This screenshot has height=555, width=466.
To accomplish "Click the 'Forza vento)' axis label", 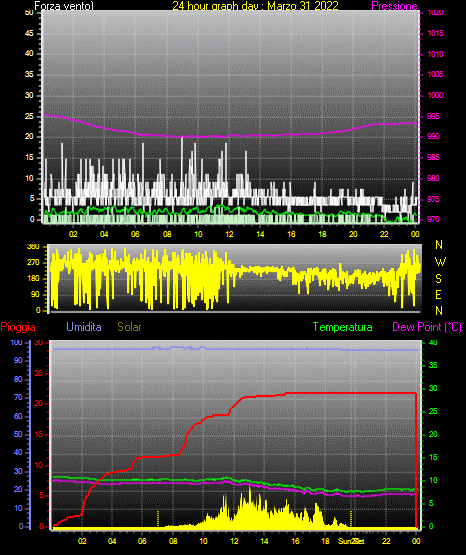I will pos(64,6).
